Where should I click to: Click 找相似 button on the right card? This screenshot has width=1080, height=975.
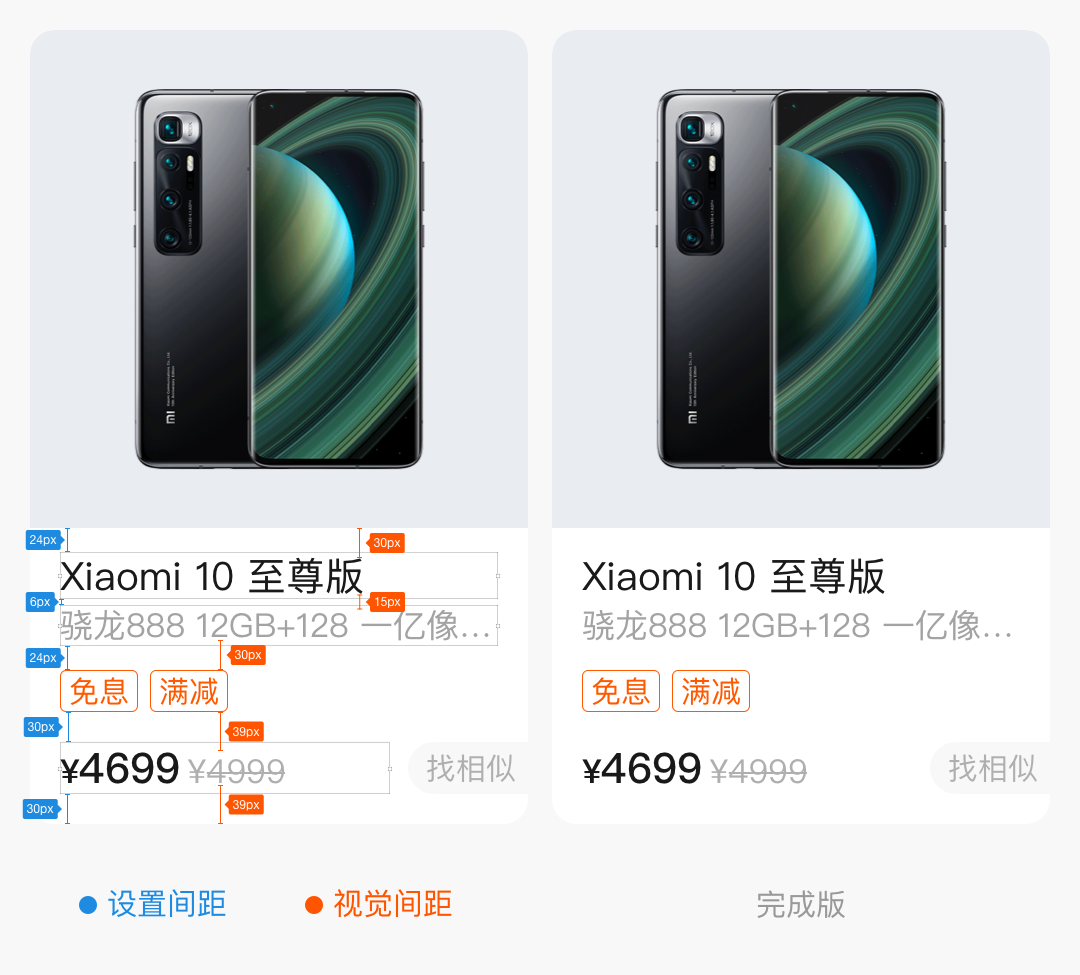(990, 768)
